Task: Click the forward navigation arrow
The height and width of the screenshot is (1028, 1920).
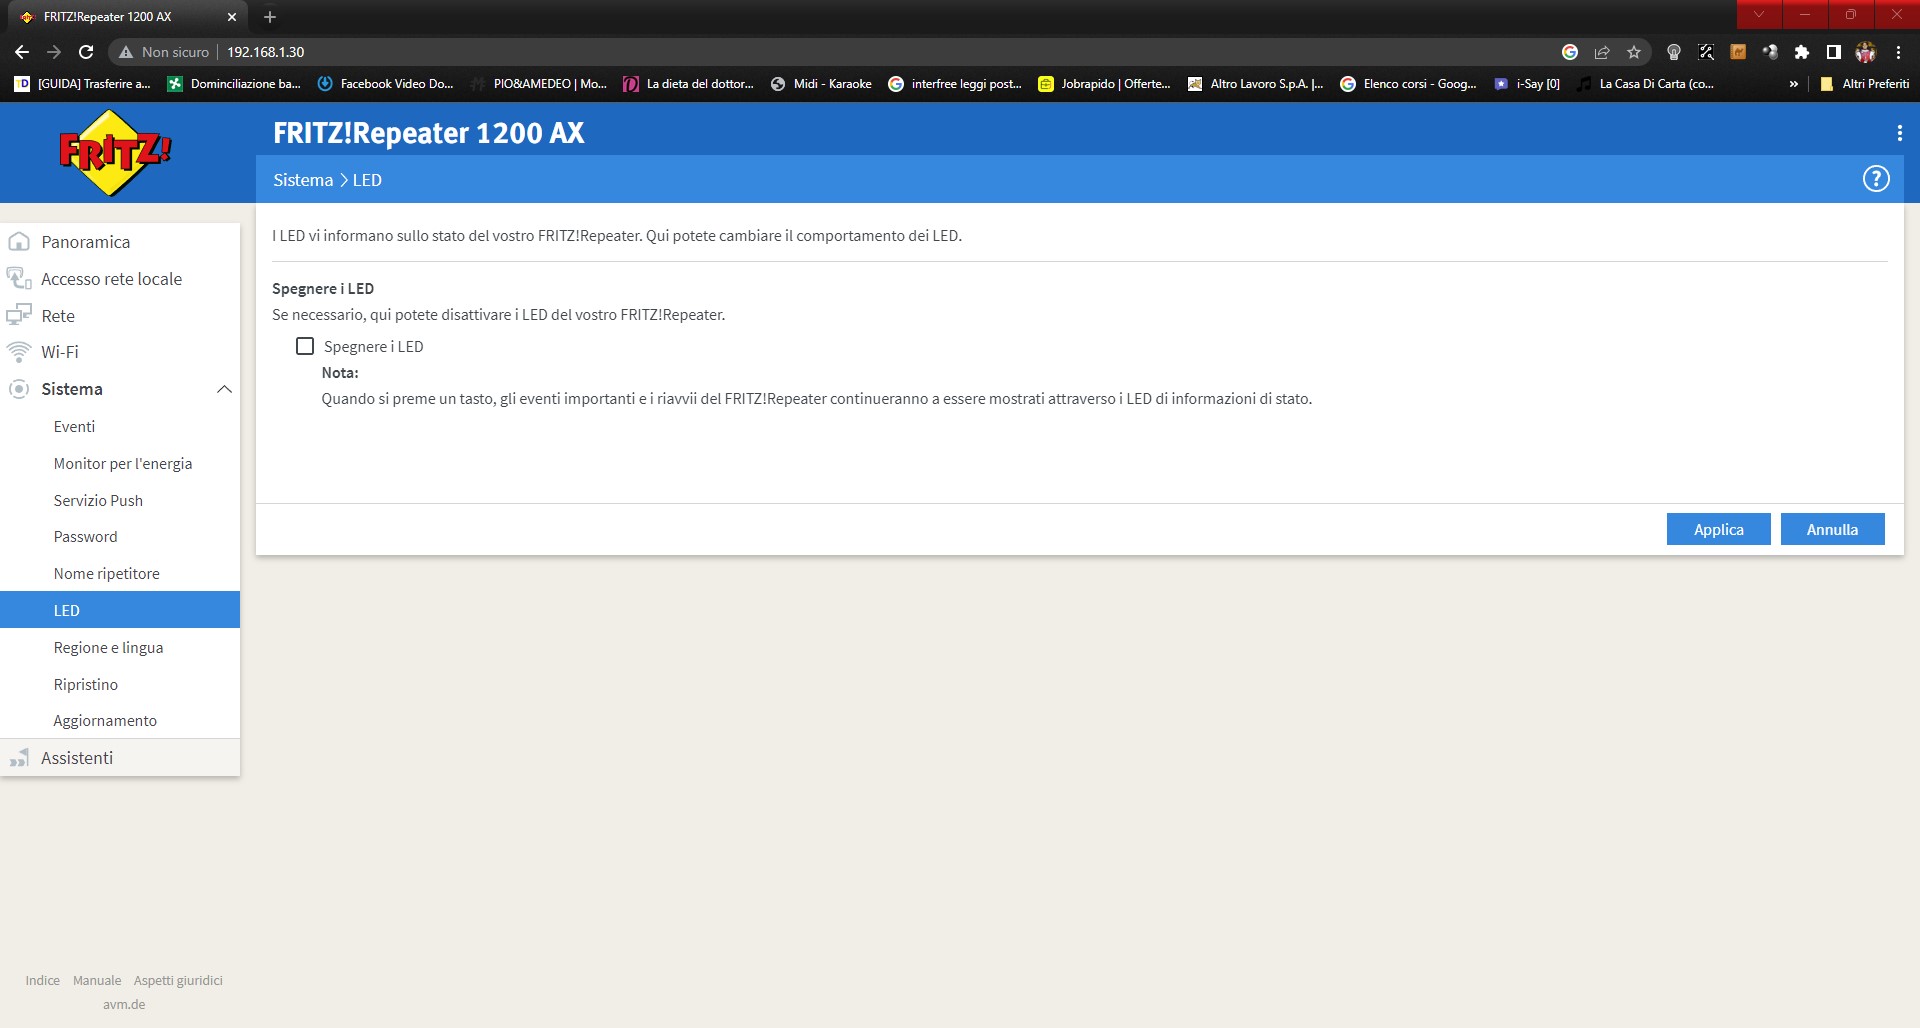Action: (x=54, y=52)
